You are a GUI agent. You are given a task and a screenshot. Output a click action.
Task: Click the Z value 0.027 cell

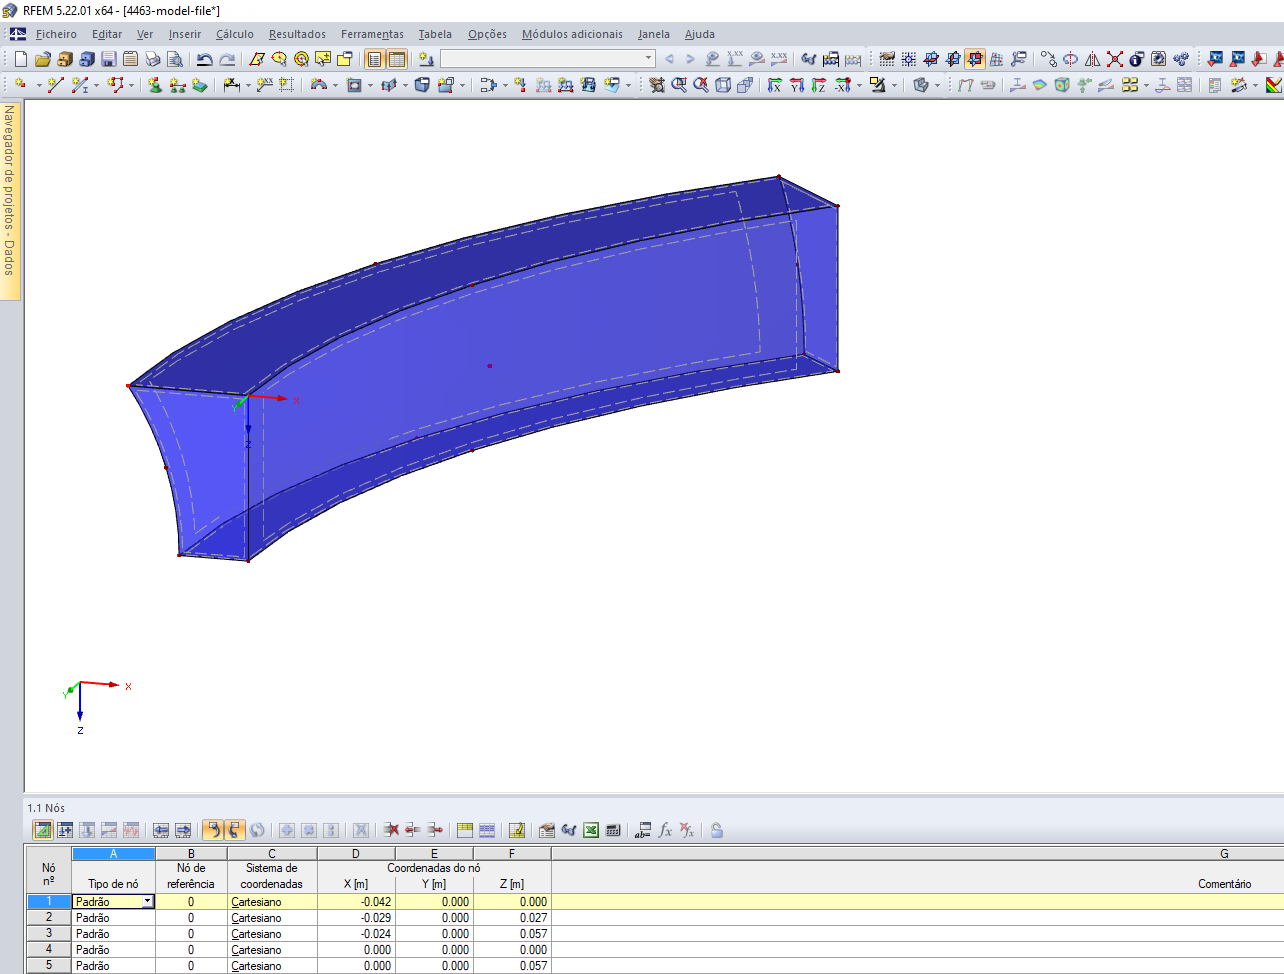click(x=512, y=917)
